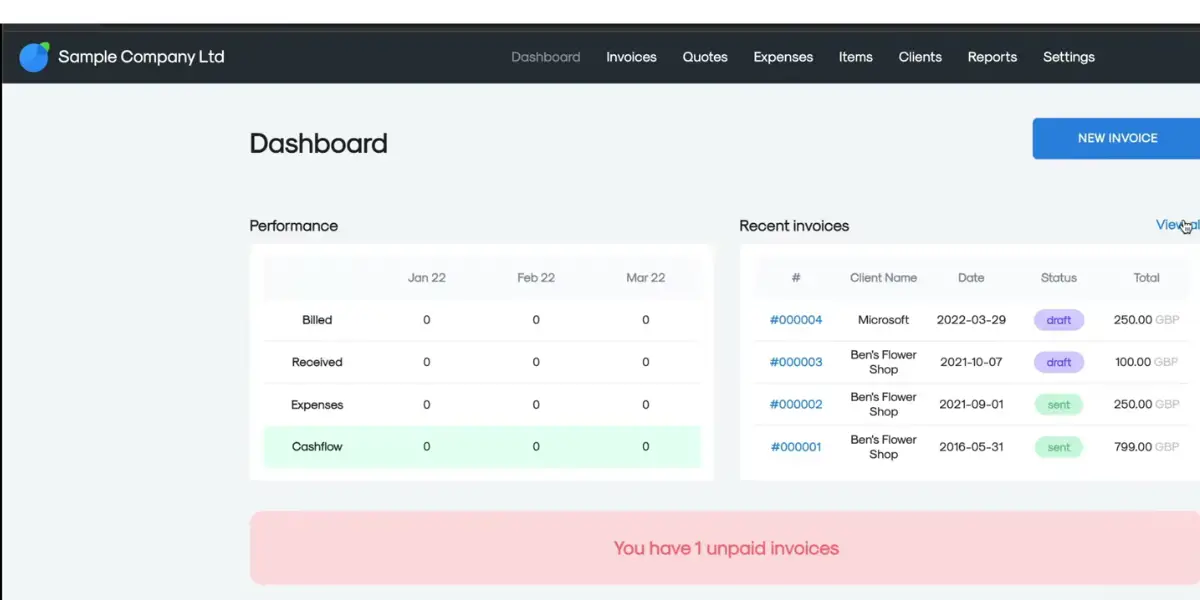Navigate to the Items page
Viewport: 1200px width, 600px height.
[x=855, y=57]
